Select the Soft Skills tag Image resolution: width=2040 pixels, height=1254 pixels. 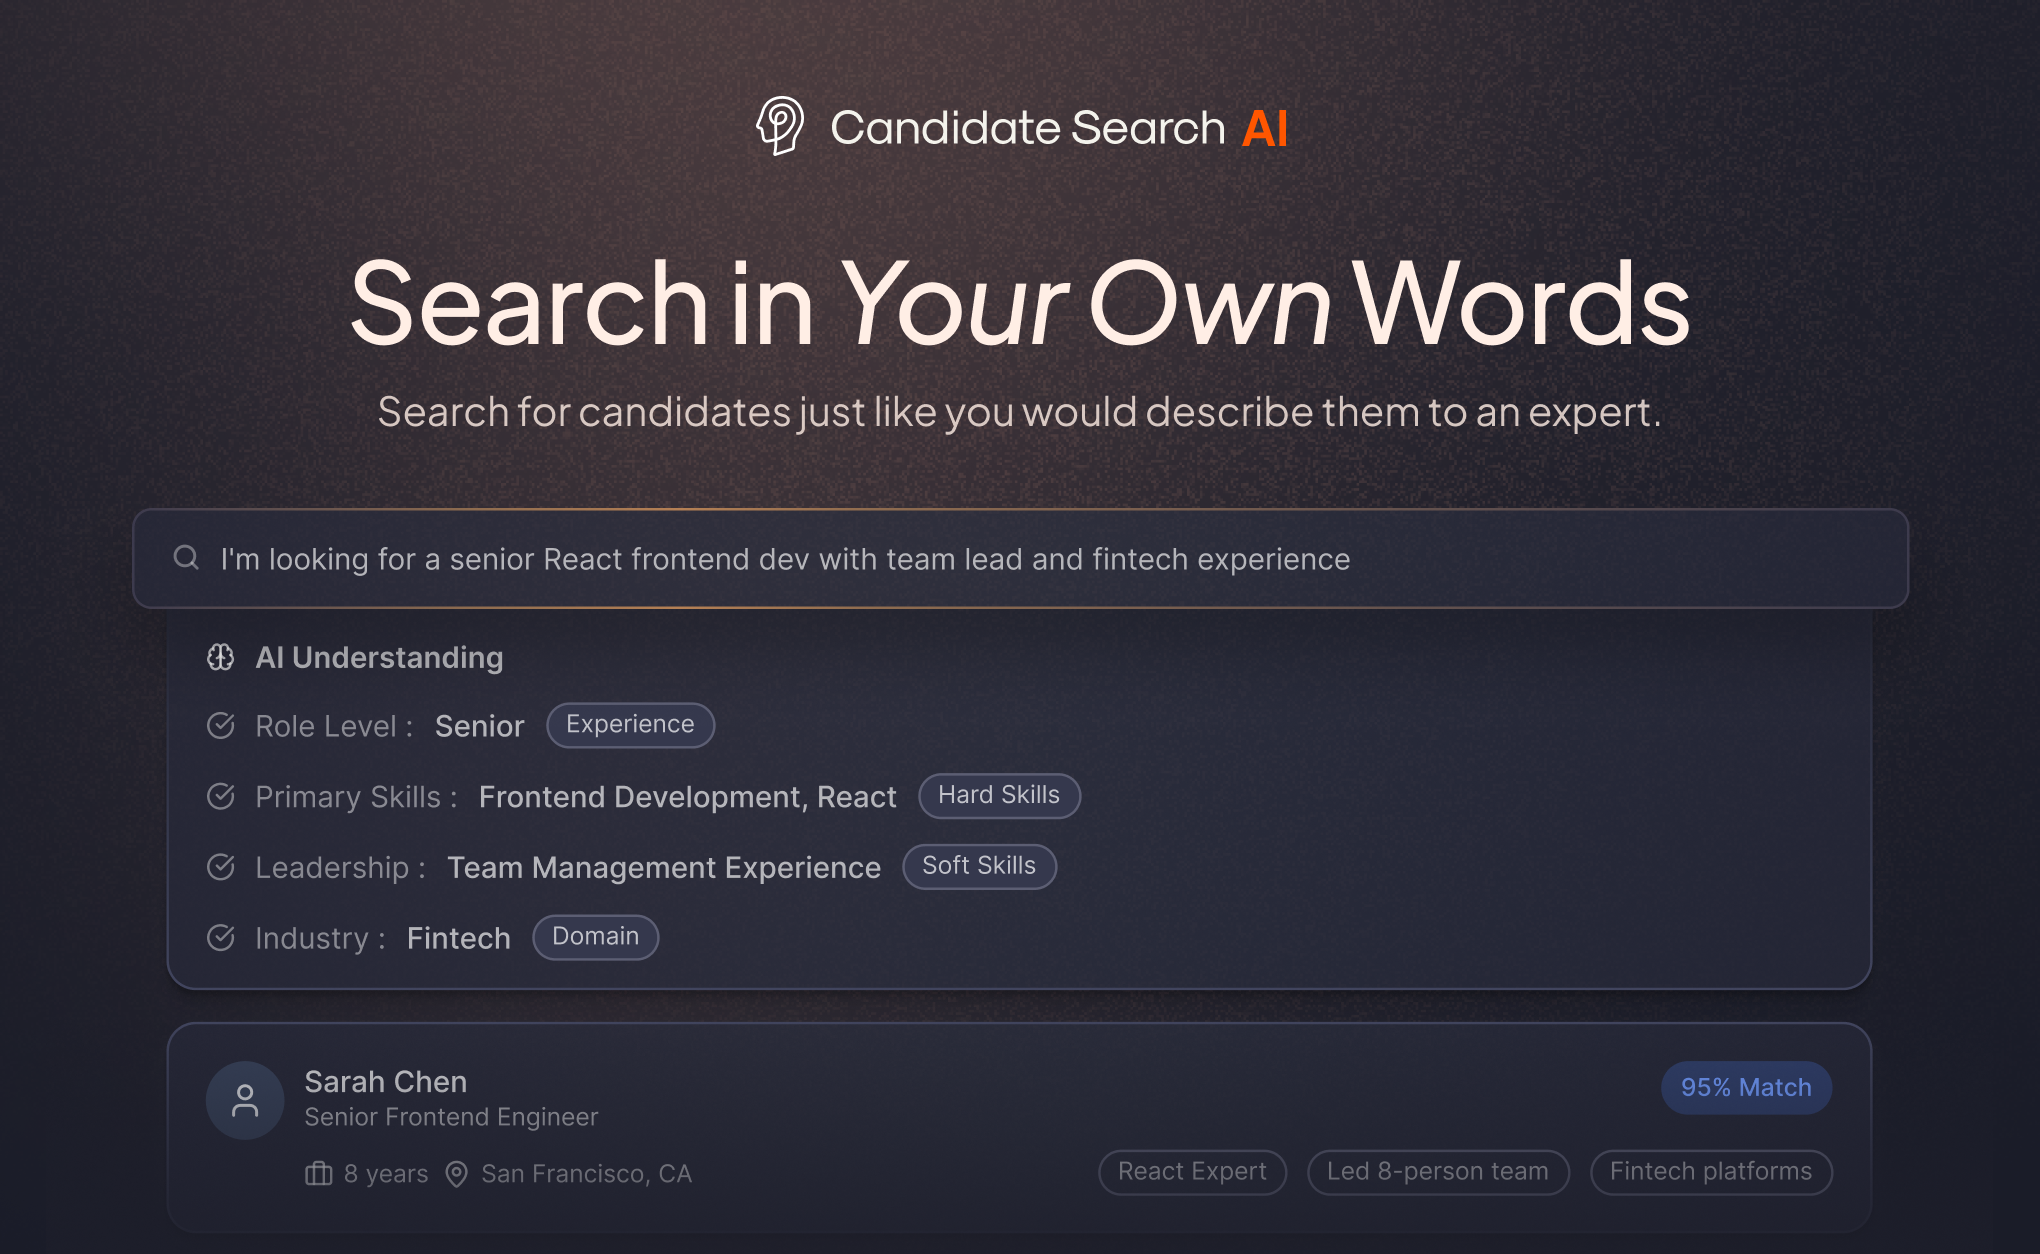[x=978, y=866]
